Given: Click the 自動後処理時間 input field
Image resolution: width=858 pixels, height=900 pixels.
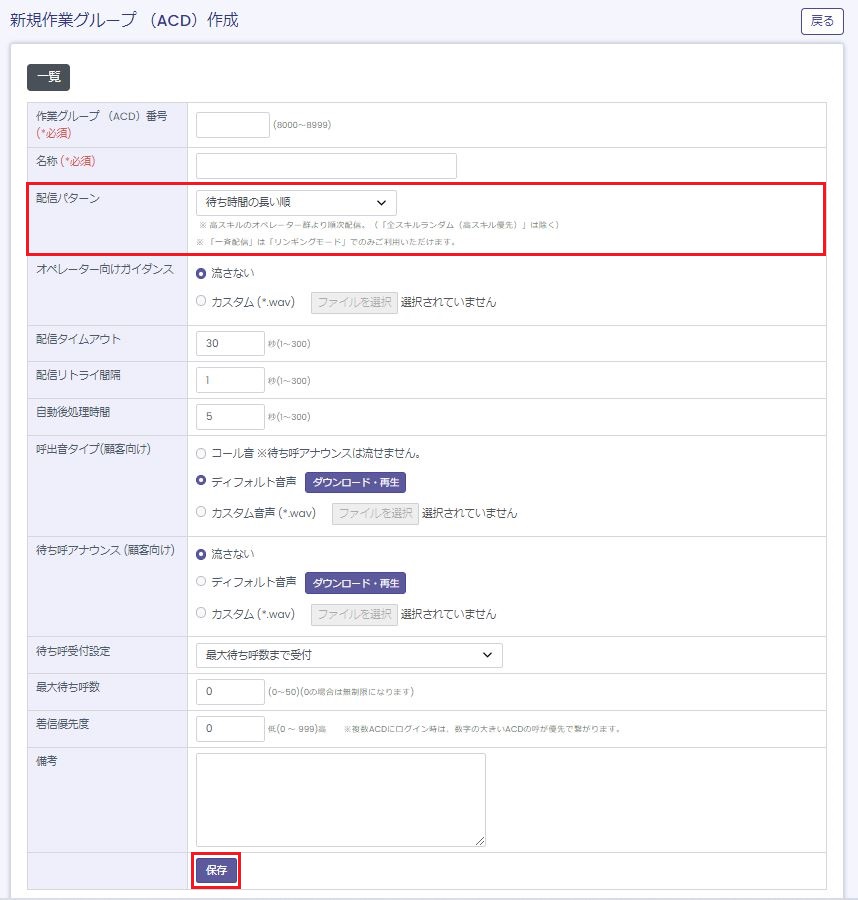Looking at the screenshot, I should point(230,417).
